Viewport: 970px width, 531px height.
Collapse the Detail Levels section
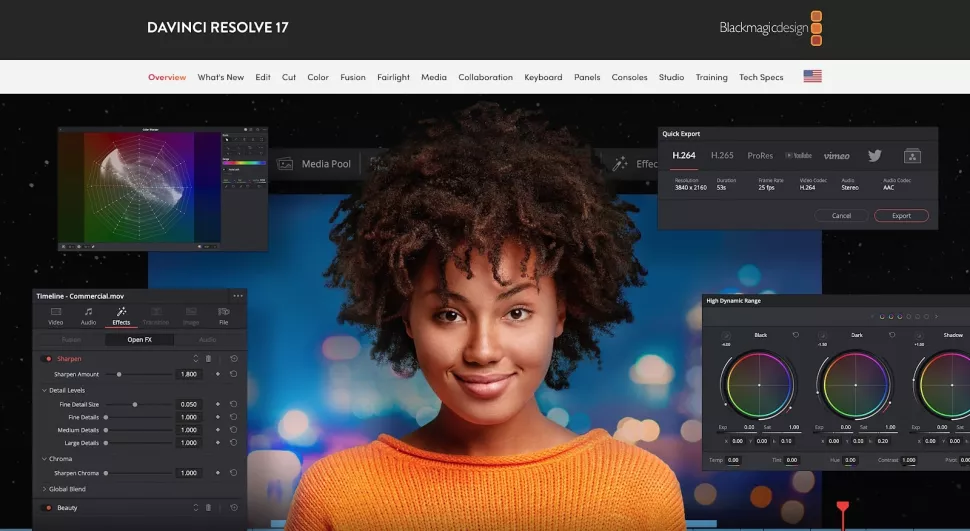[44, 391]
